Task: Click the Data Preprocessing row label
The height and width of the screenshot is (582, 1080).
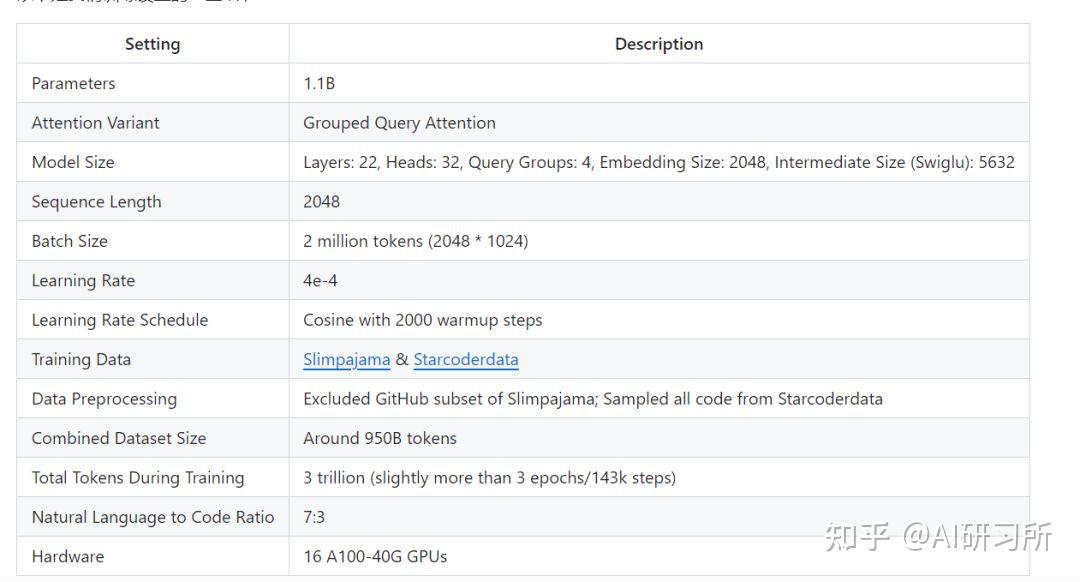Action: pyautogui.click(x=104, y=399)
